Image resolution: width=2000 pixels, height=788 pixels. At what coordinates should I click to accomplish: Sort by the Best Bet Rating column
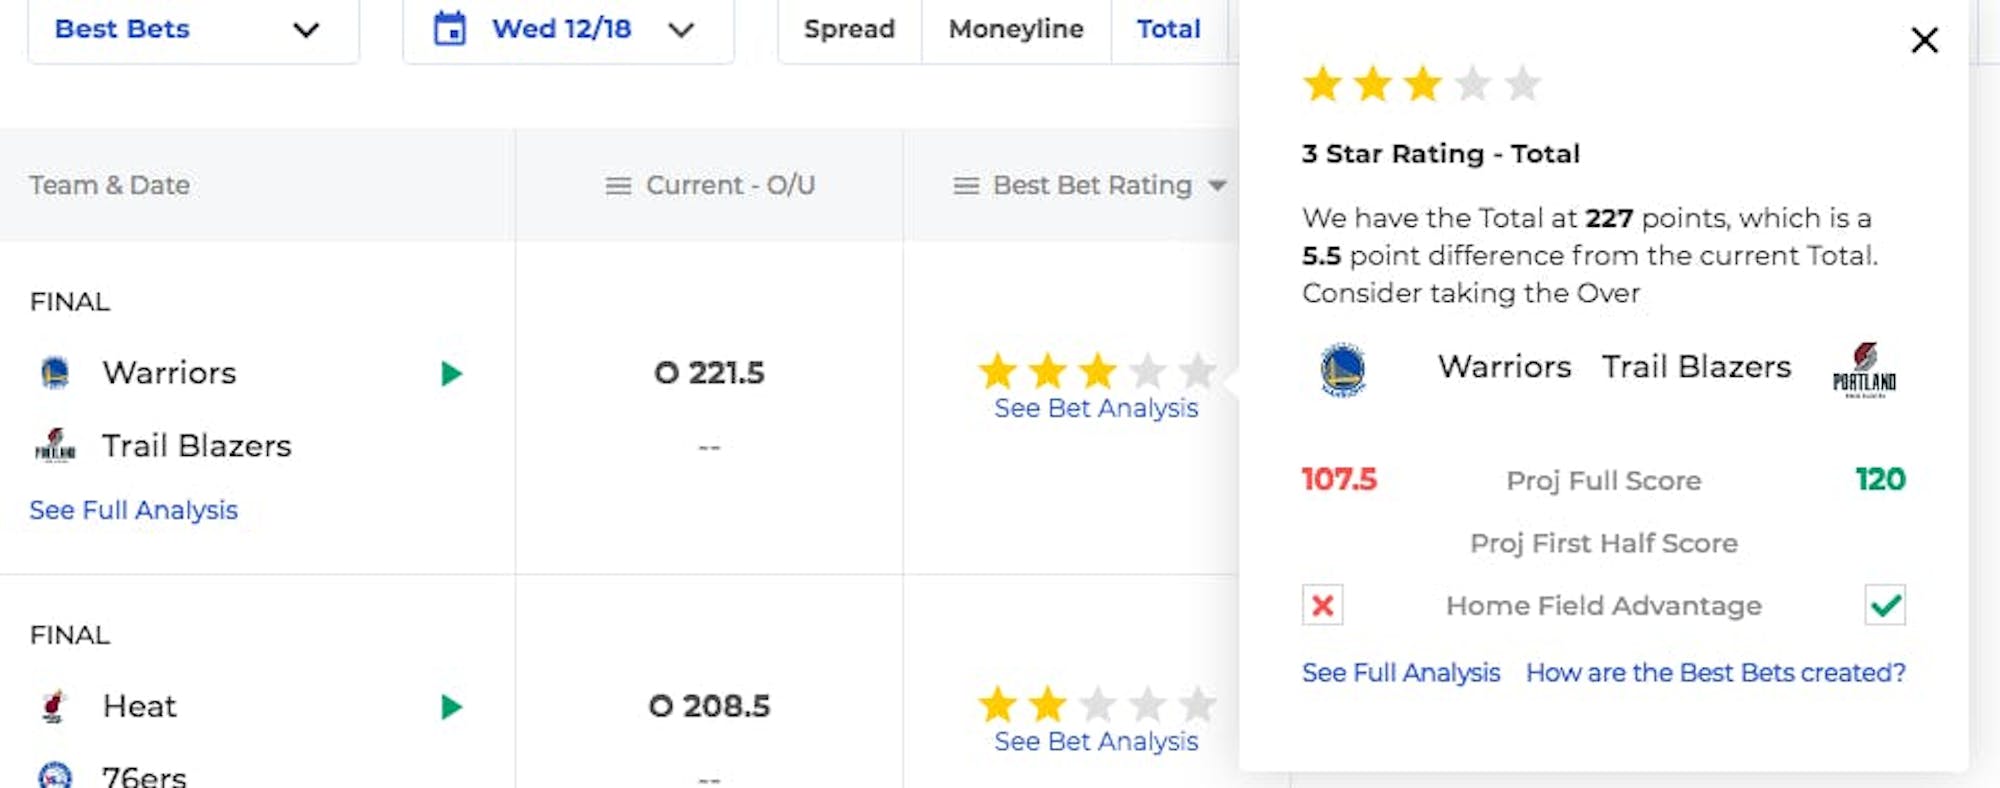1092,186
